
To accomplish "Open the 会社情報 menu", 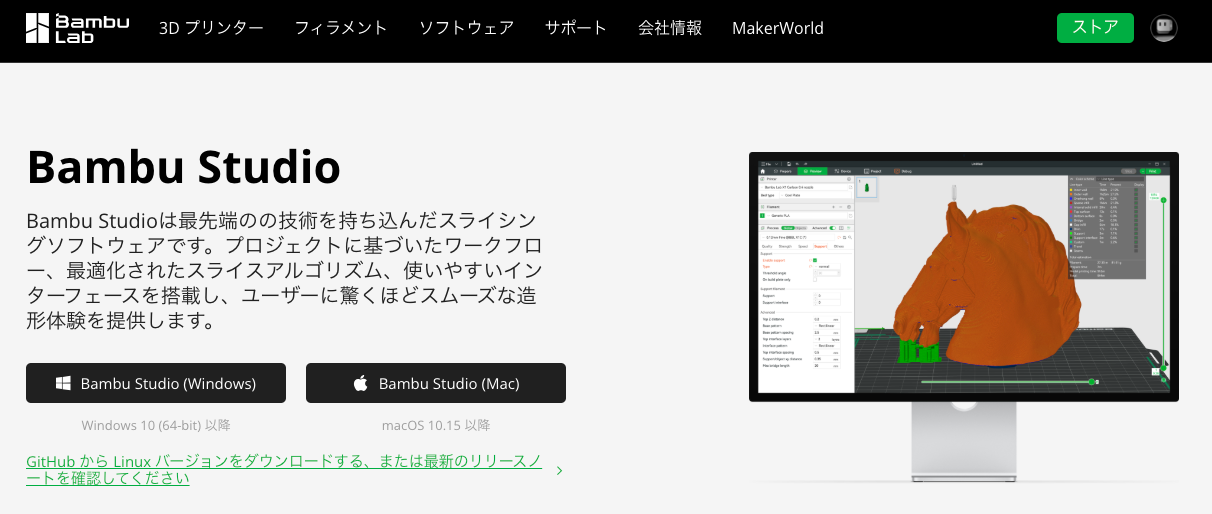I will click(x=670, y=28).
